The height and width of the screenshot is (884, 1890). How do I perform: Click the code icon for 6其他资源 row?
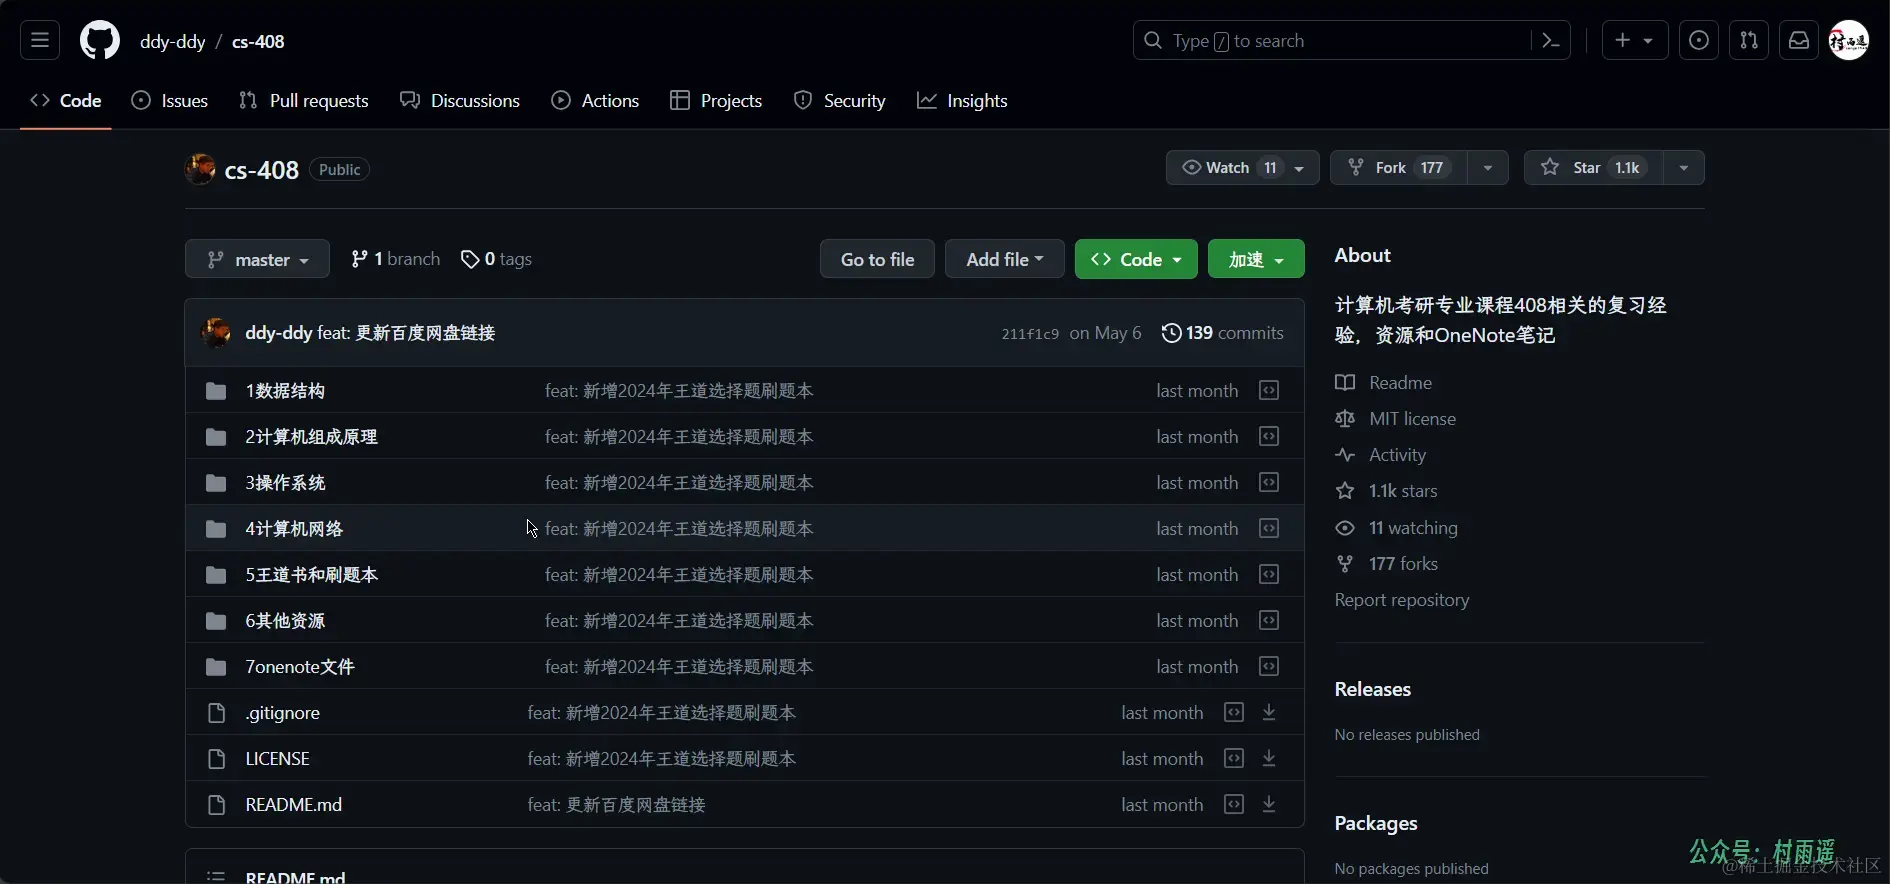[1269, 621]
